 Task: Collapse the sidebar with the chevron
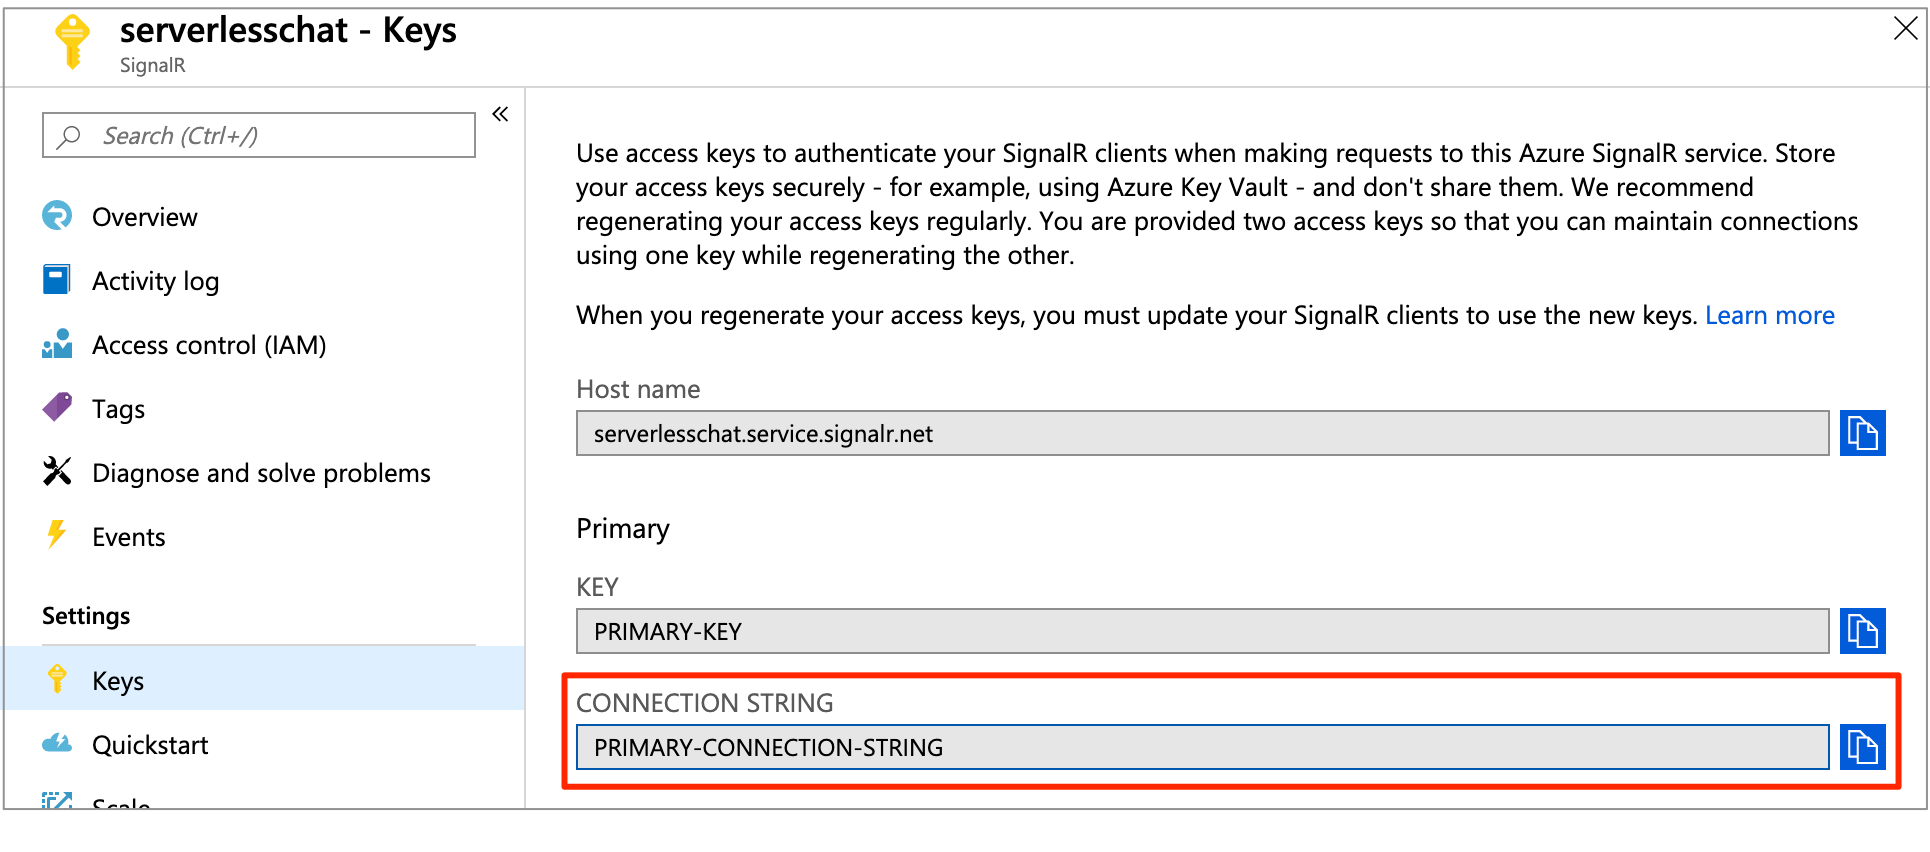point(500,114)
